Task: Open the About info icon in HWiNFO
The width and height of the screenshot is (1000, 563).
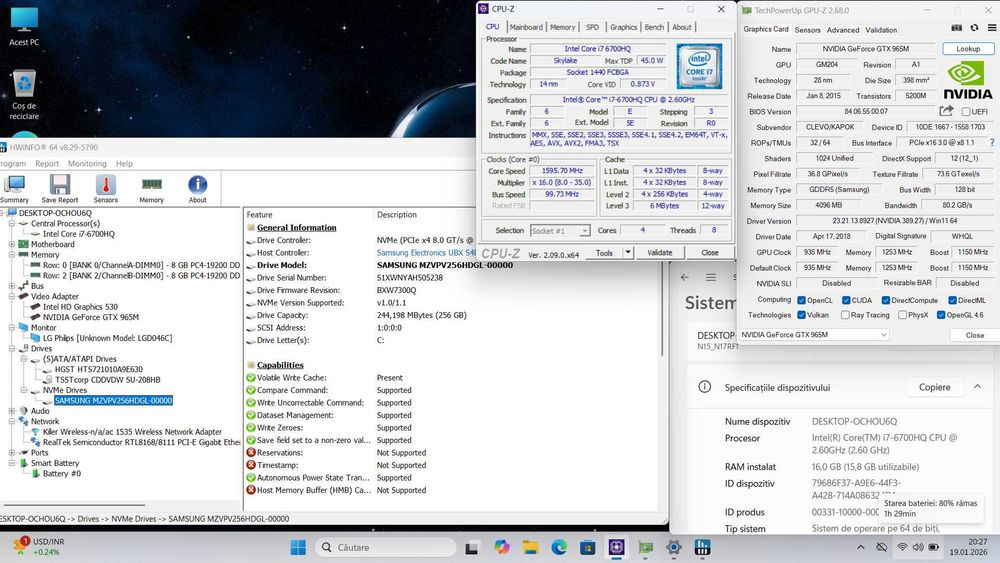Action: pyautogui.click(x=198, y=189)
